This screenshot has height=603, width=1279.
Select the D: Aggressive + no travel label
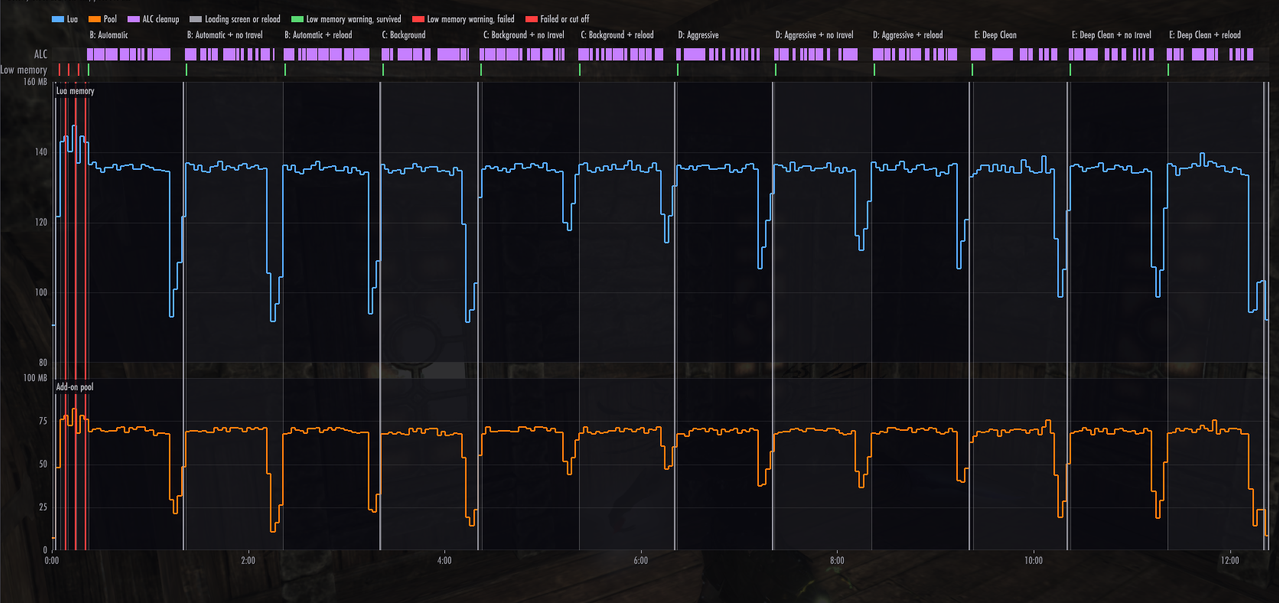pyautogui.click(x=814, y=35)
